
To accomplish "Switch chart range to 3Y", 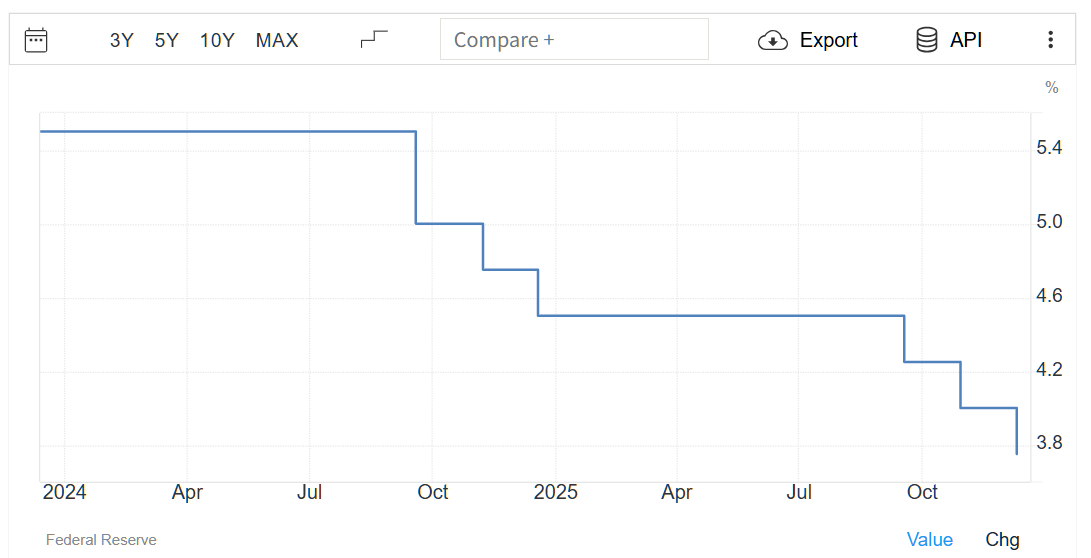I will (x=121, y=40).
